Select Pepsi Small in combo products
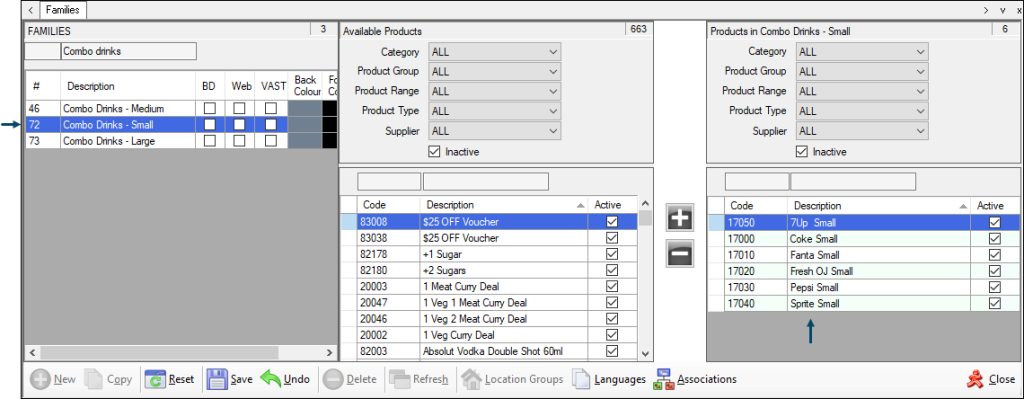Screen dimensions: 1024x399 (864, 287)
